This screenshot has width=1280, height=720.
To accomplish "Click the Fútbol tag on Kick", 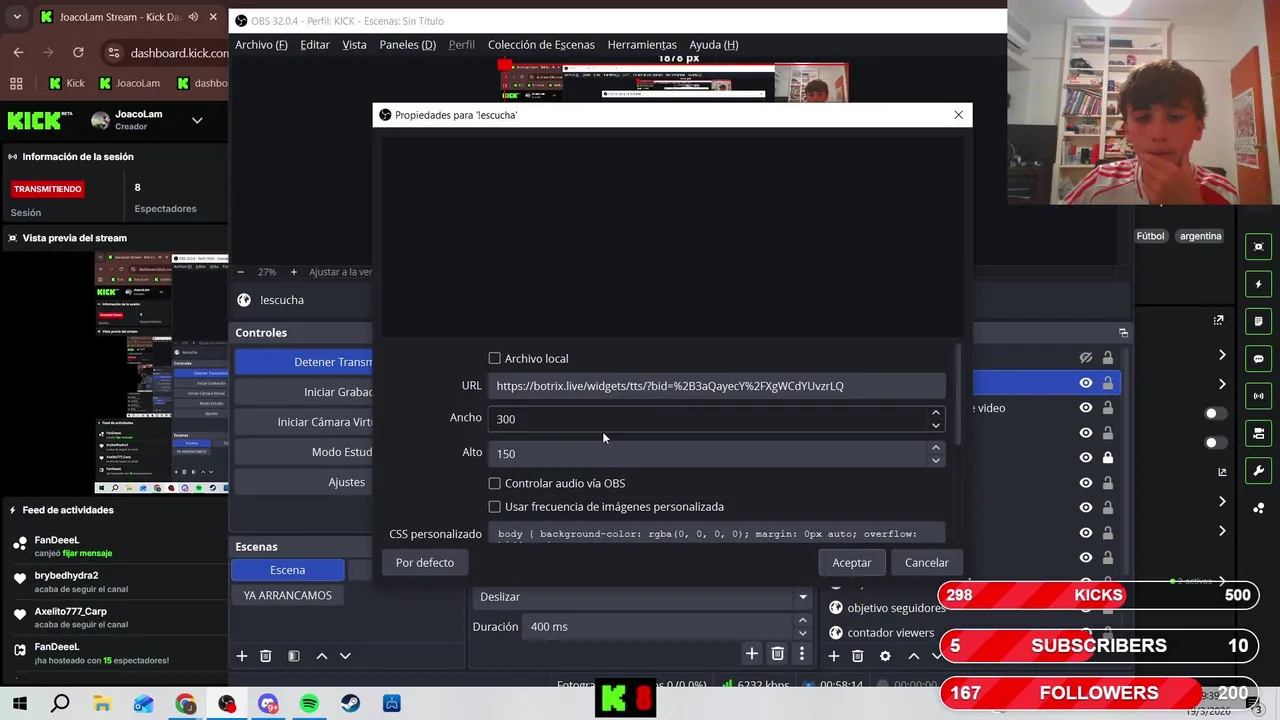I will tap(1150, 236).
